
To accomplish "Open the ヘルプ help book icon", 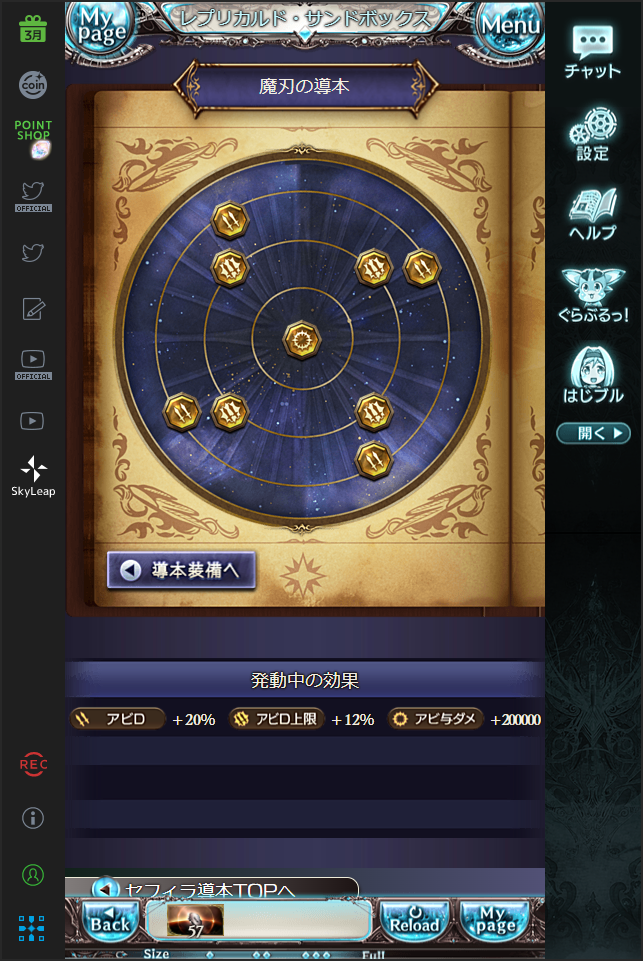I will (592, 214).
